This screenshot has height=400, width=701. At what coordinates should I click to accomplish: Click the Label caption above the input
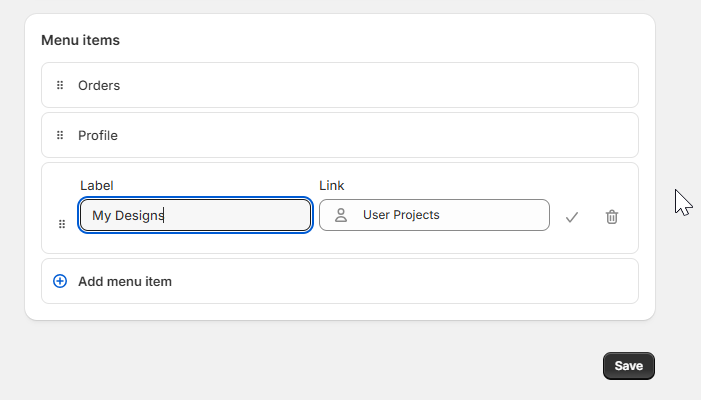coord(97,185)
